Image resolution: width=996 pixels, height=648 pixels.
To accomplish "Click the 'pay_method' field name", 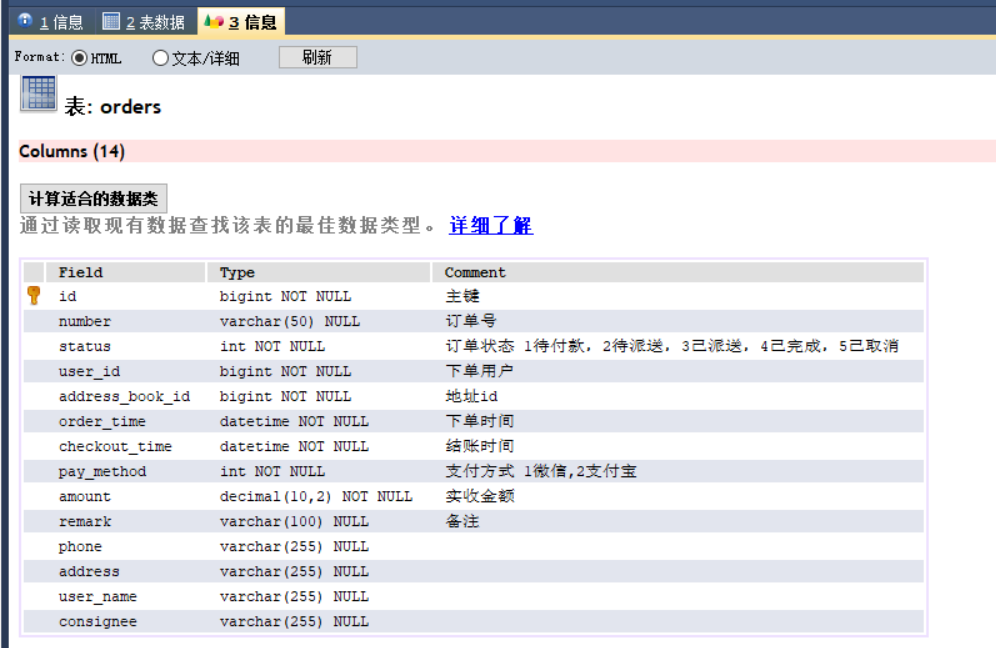I will [x=102, y=471].
